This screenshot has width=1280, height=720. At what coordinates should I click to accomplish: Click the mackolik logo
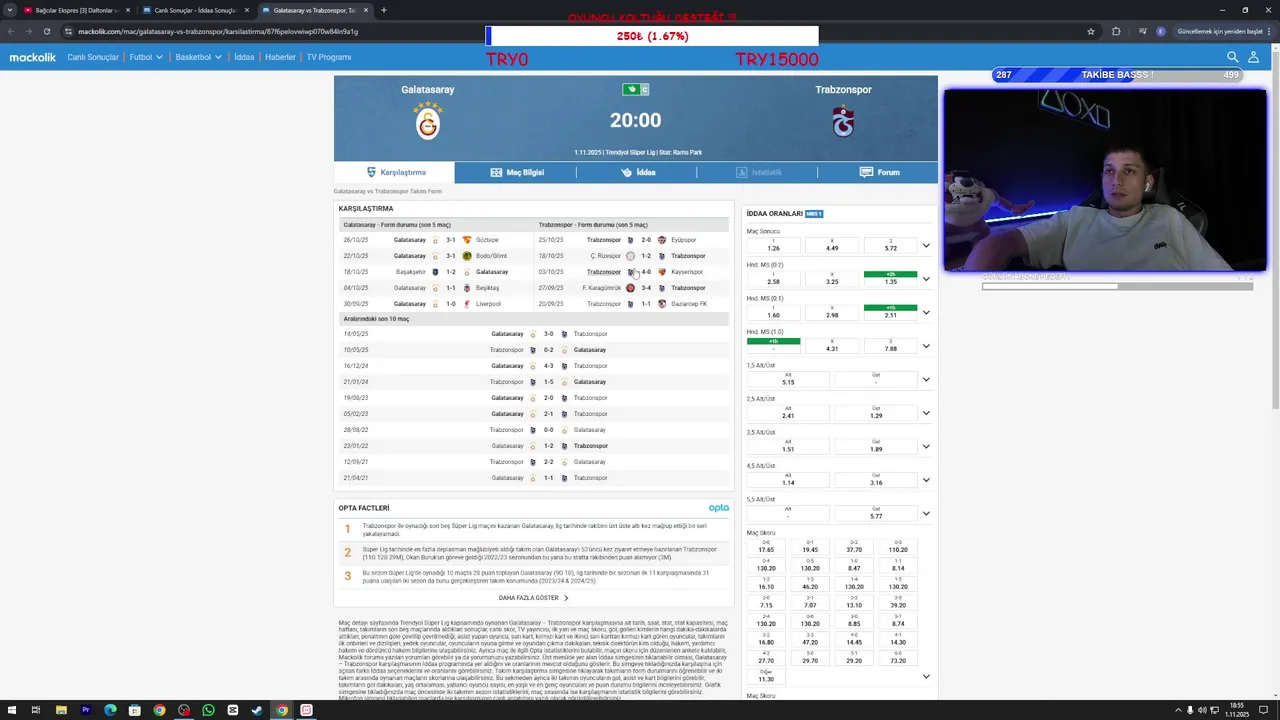(33, 57)
